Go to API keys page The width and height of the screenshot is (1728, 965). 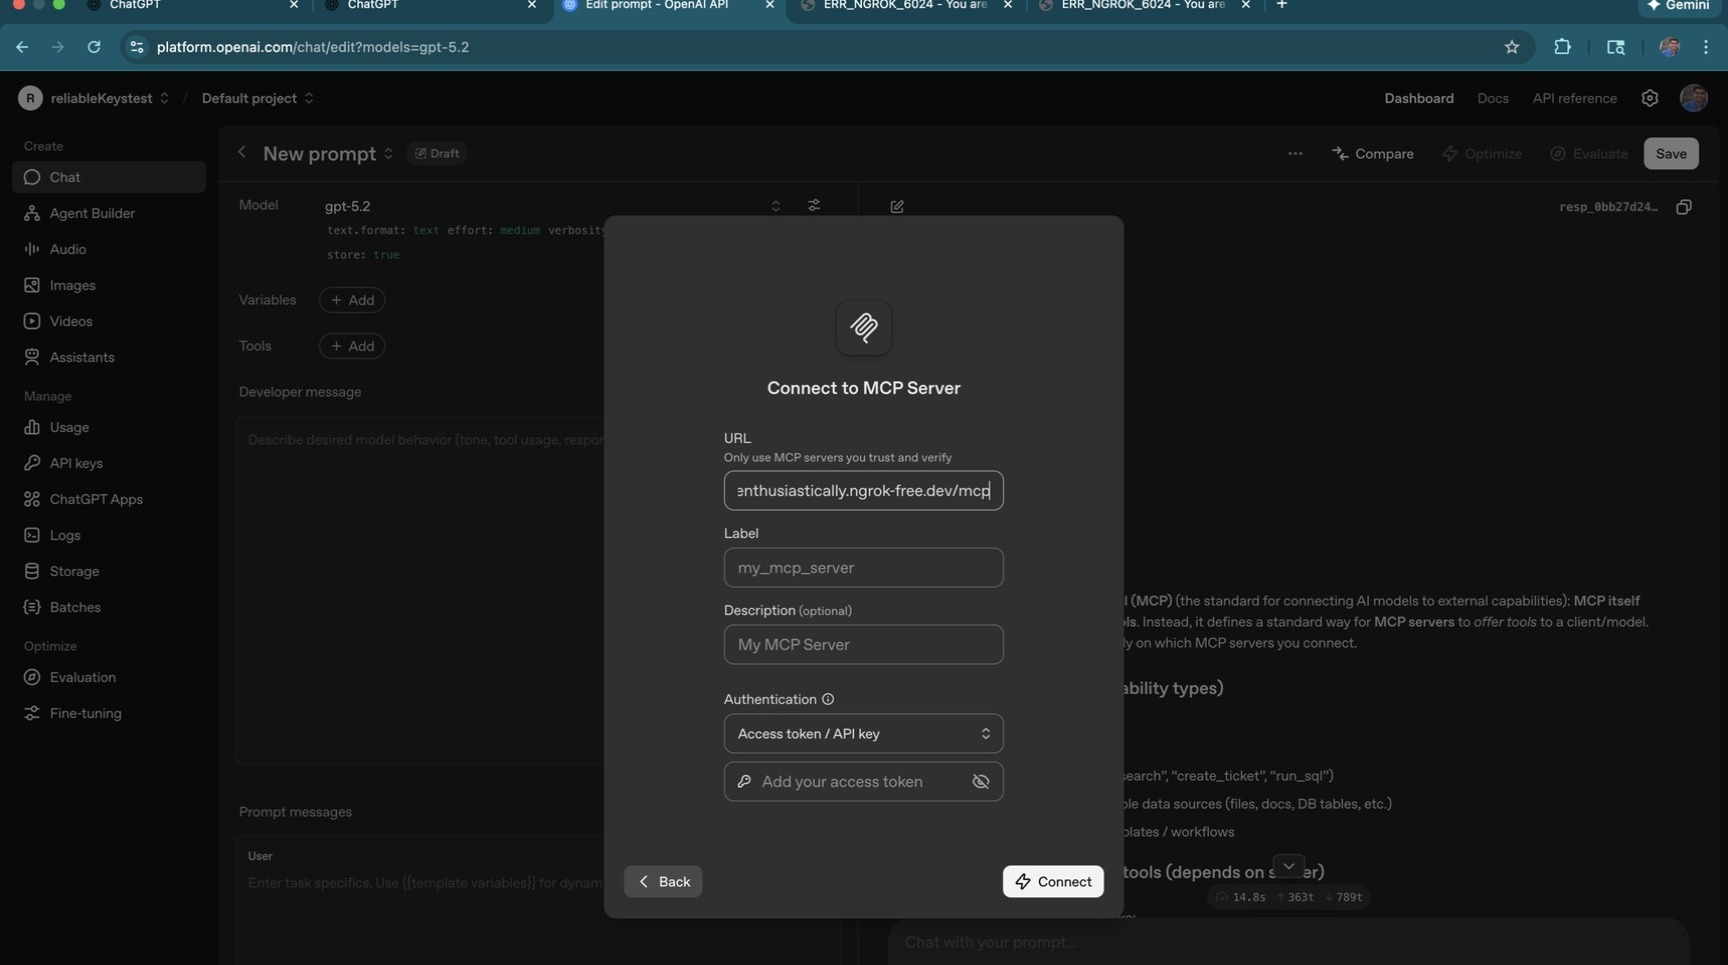pyautogui.click(x=75, y=463)
